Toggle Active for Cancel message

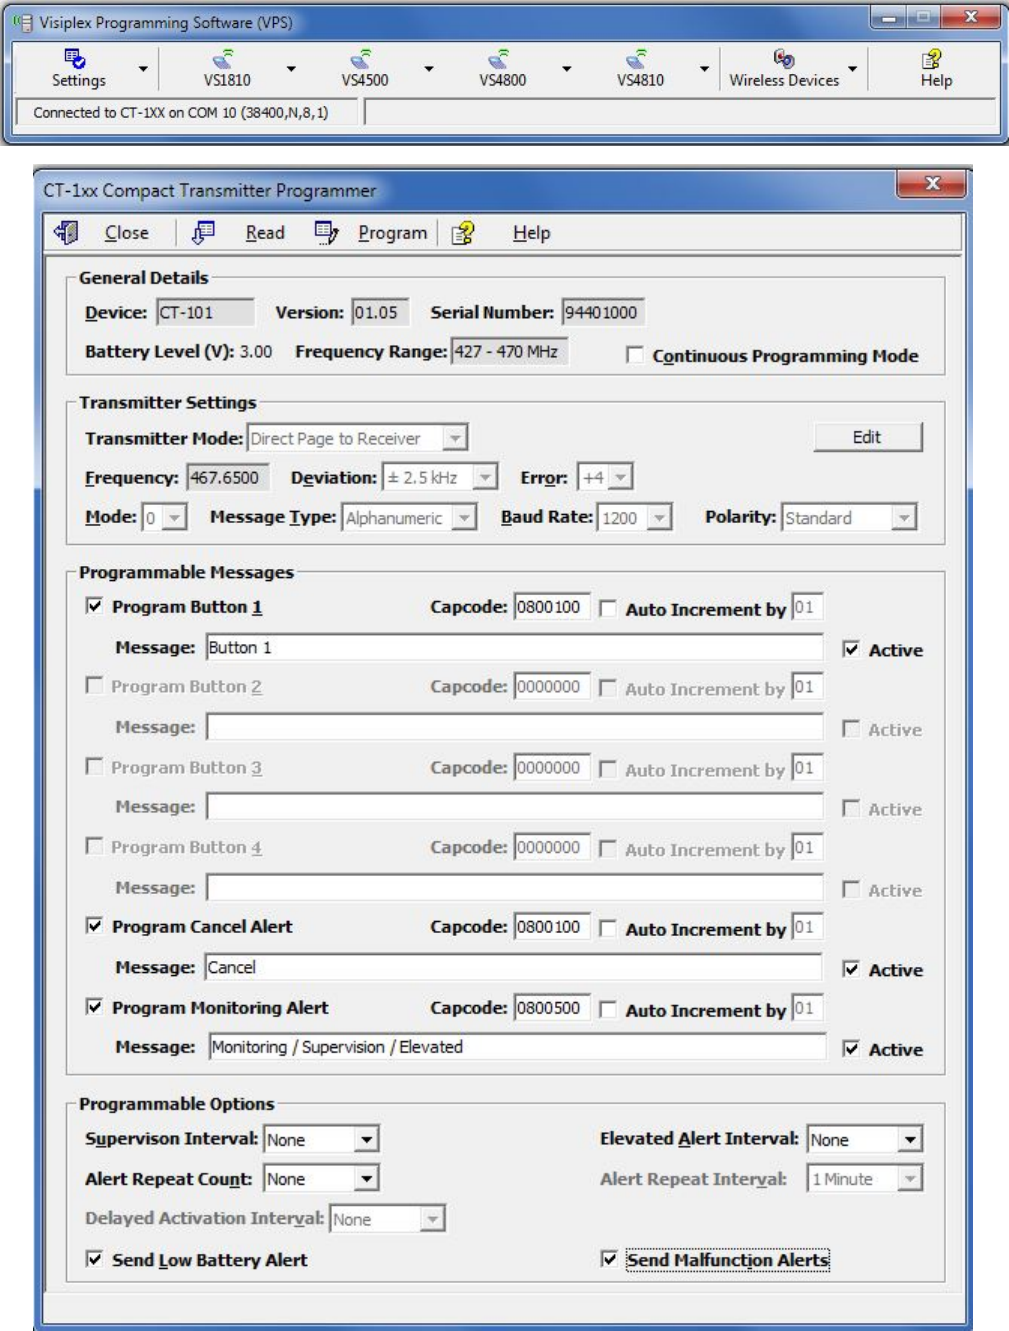click(x=851, y=969)
